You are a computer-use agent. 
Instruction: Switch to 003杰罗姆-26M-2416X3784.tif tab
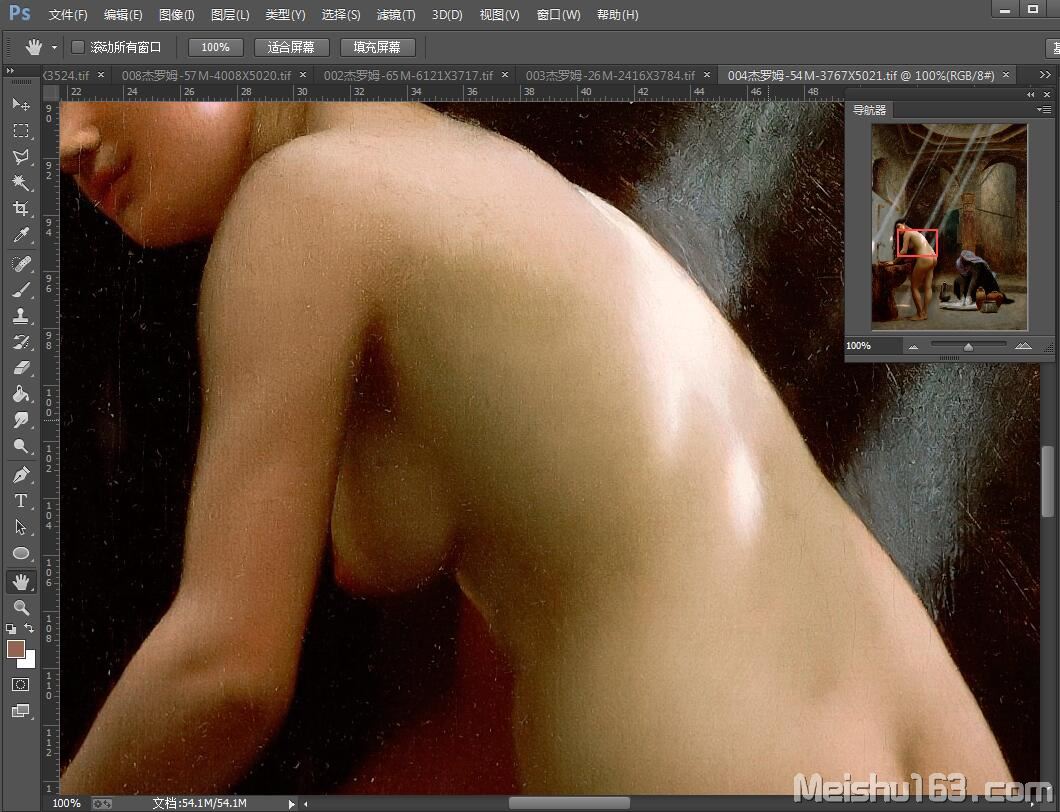pos(610,75)
